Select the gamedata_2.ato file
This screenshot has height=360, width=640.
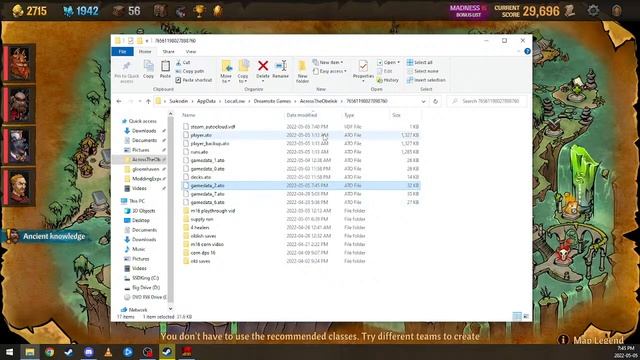pos(207,185)
